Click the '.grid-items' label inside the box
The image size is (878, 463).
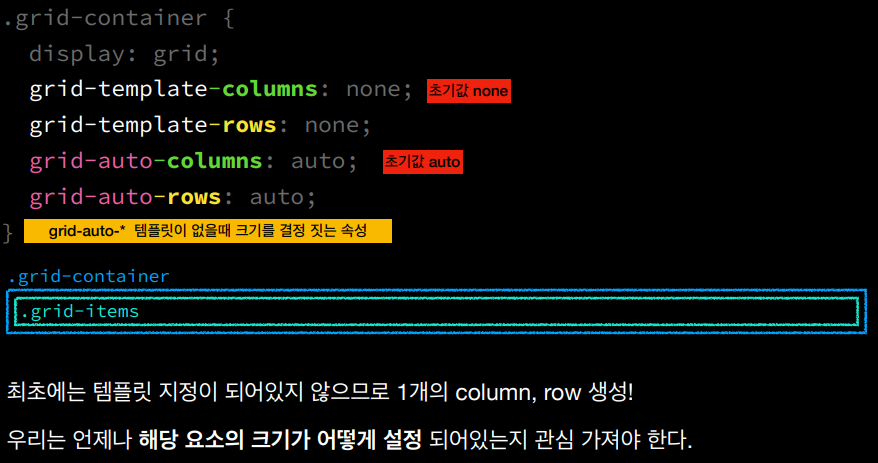80,311
